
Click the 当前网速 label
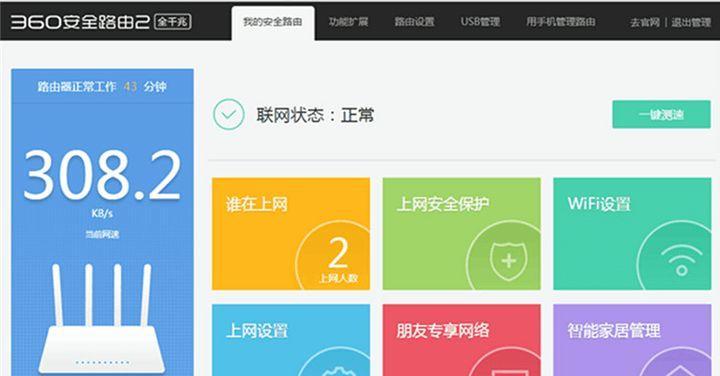pyautogui.click(x=102, y=234)
